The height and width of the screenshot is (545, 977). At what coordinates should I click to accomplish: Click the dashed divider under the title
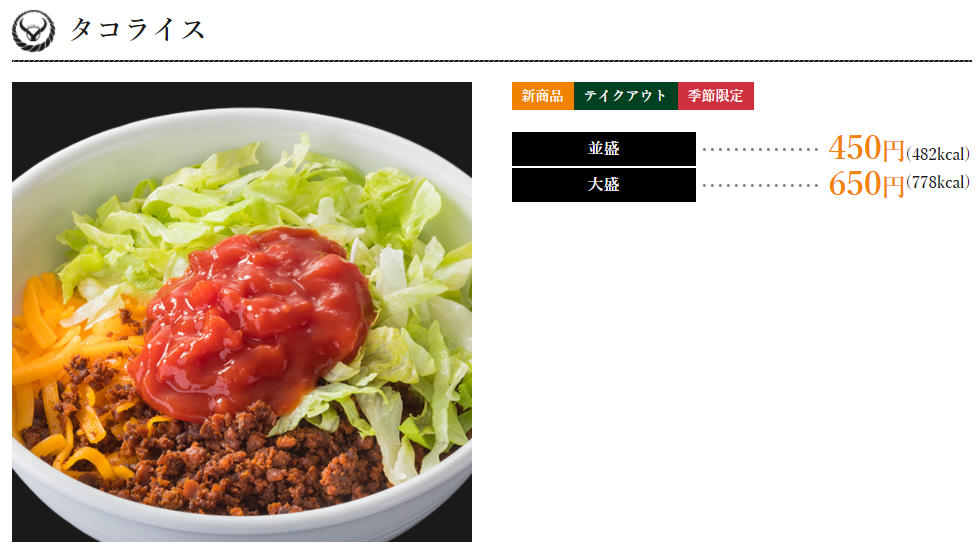[492, 62]
